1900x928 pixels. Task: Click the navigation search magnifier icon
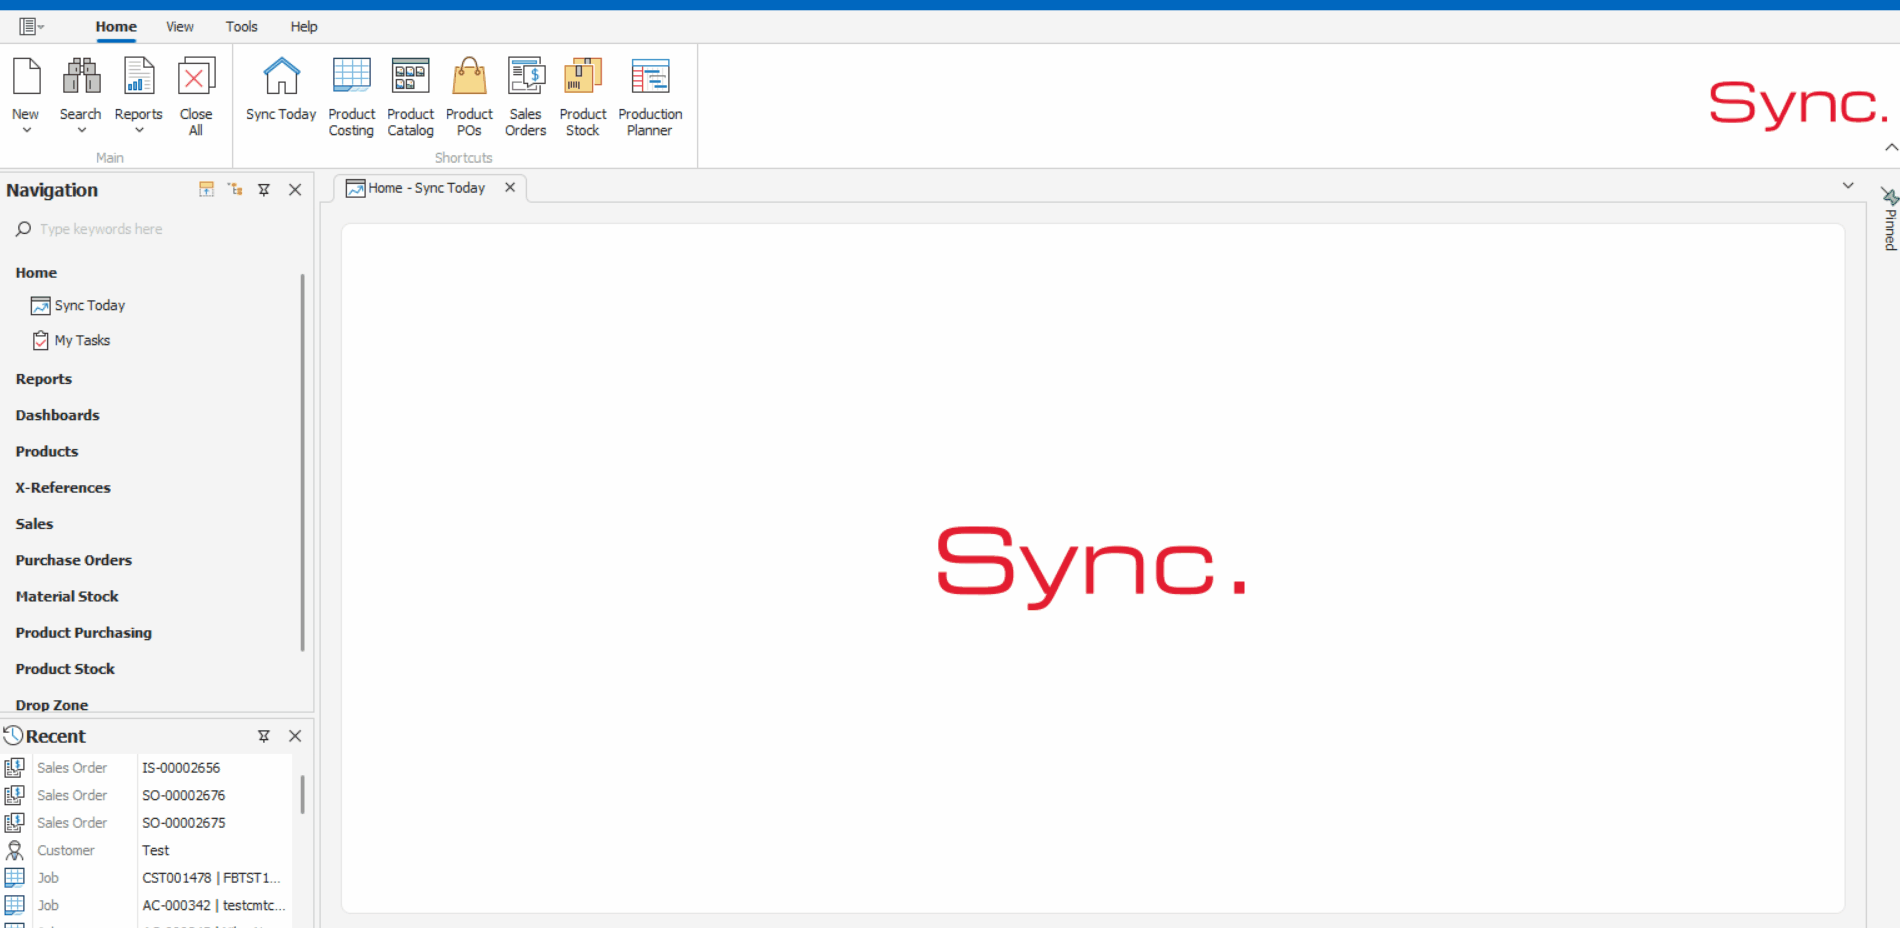tap(23, 229)
